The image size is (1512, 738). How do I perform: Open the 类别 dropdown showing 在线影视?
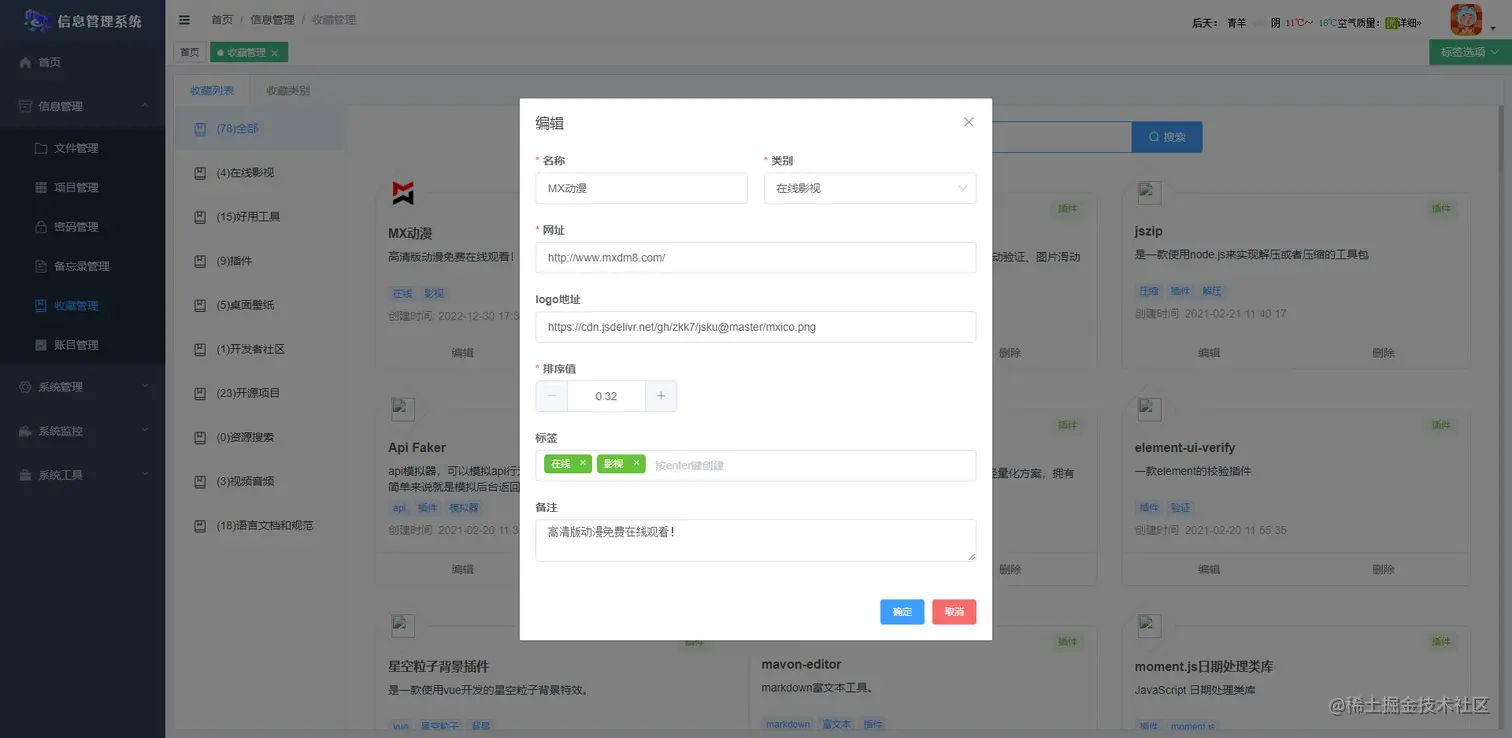pos(870,188)
